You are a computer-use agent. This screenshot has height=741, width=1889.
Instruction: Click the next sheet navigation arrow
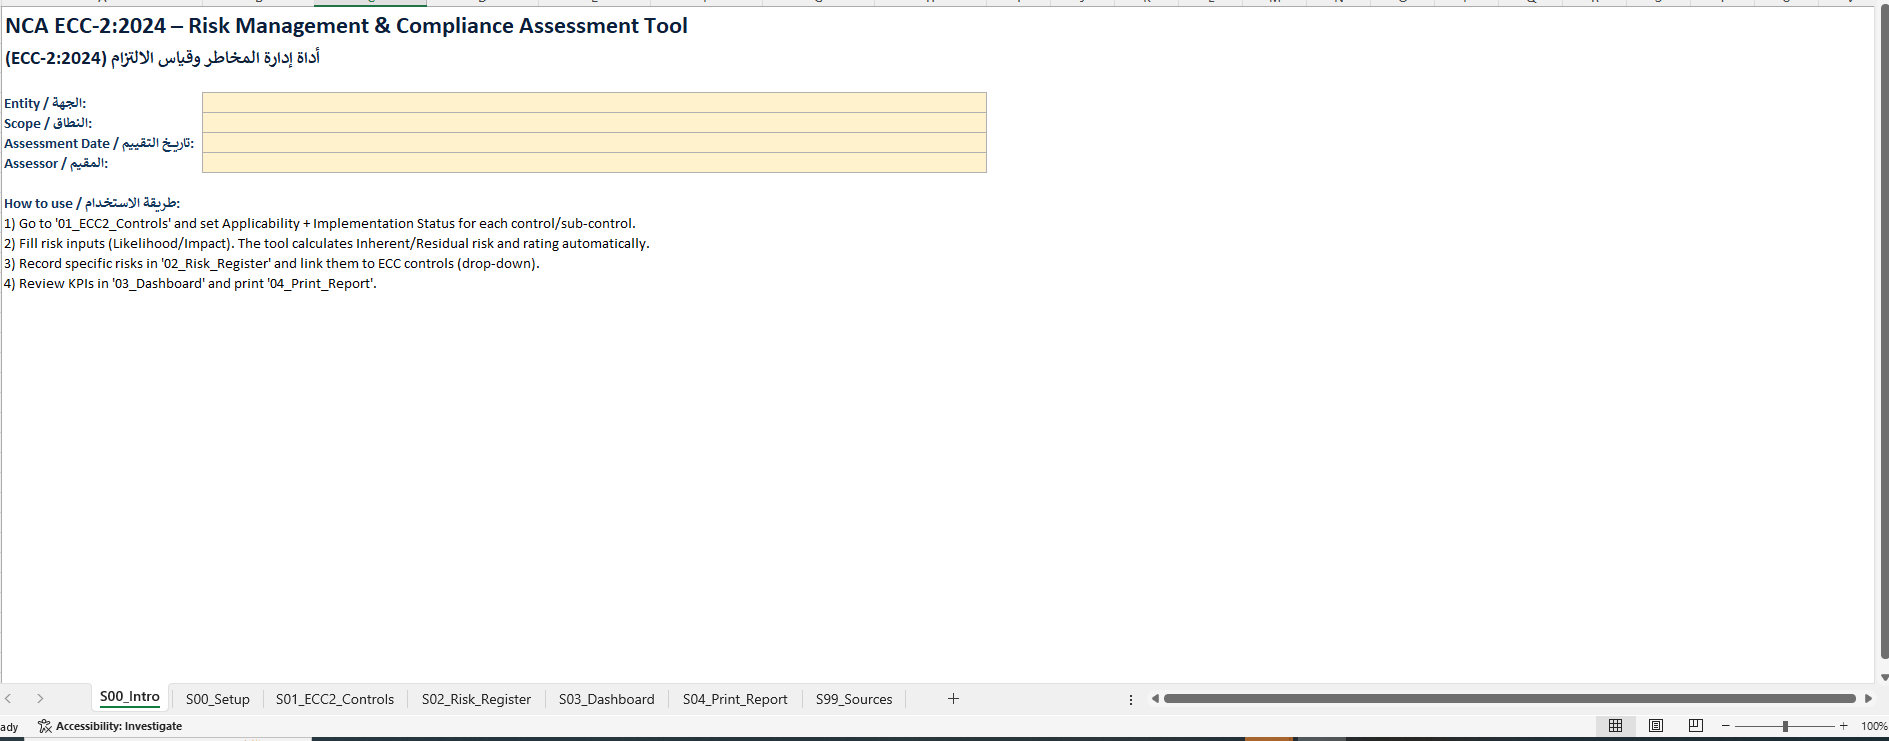[x=40, y=699]
